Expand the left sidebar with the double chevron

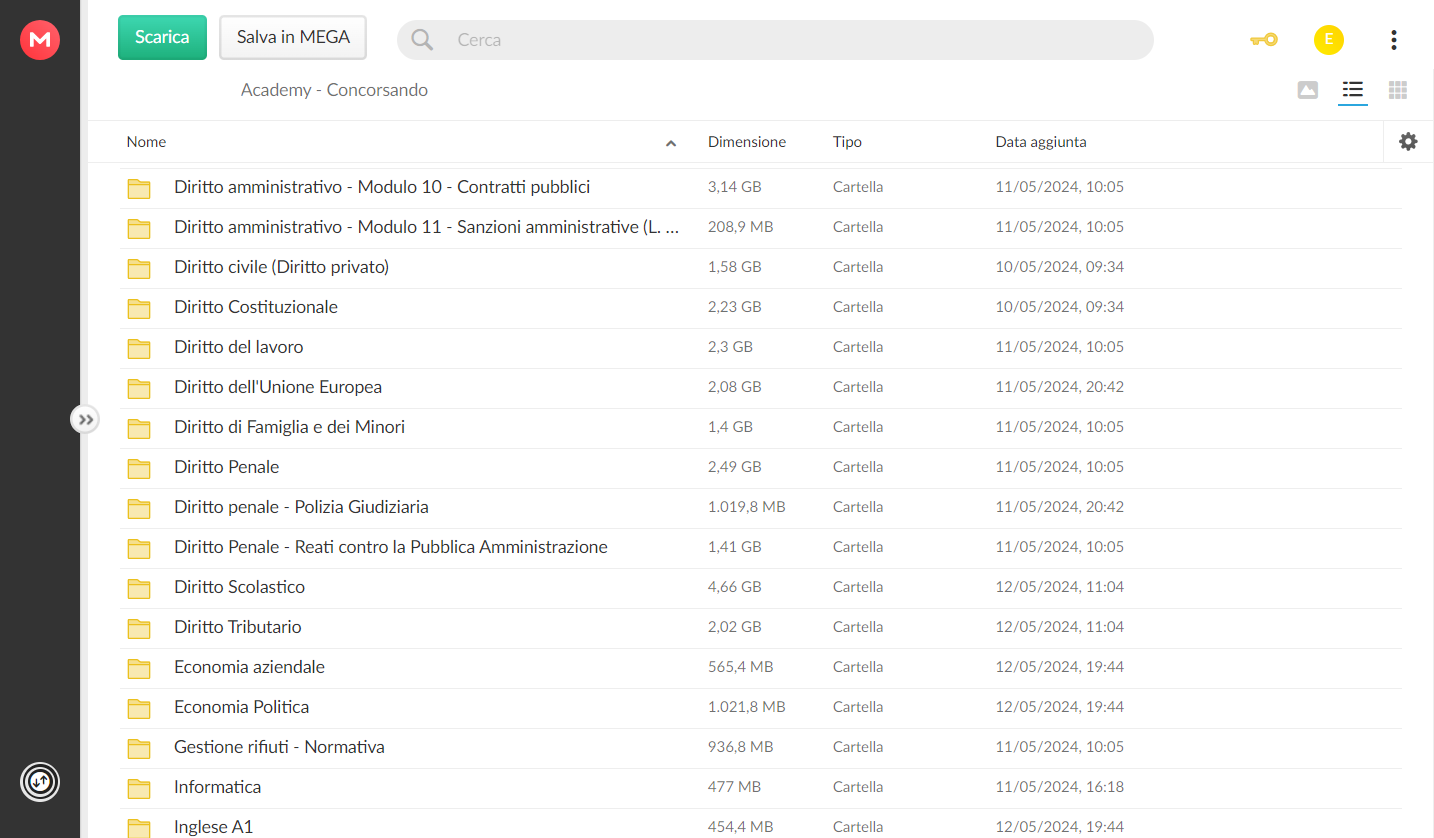click(85, 419)
